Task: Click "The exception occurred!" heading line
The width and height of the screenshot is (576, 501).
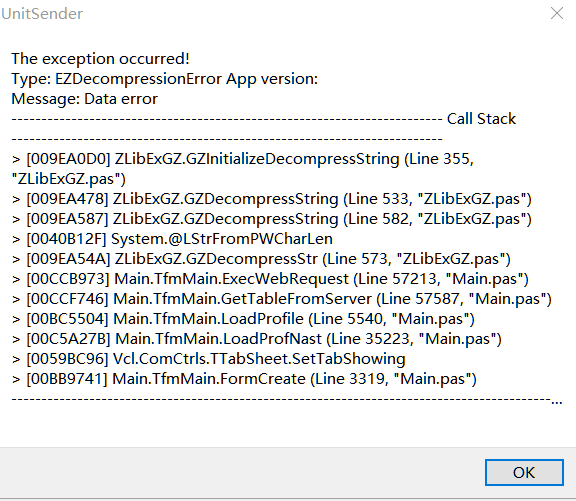Action: (100, 59)
